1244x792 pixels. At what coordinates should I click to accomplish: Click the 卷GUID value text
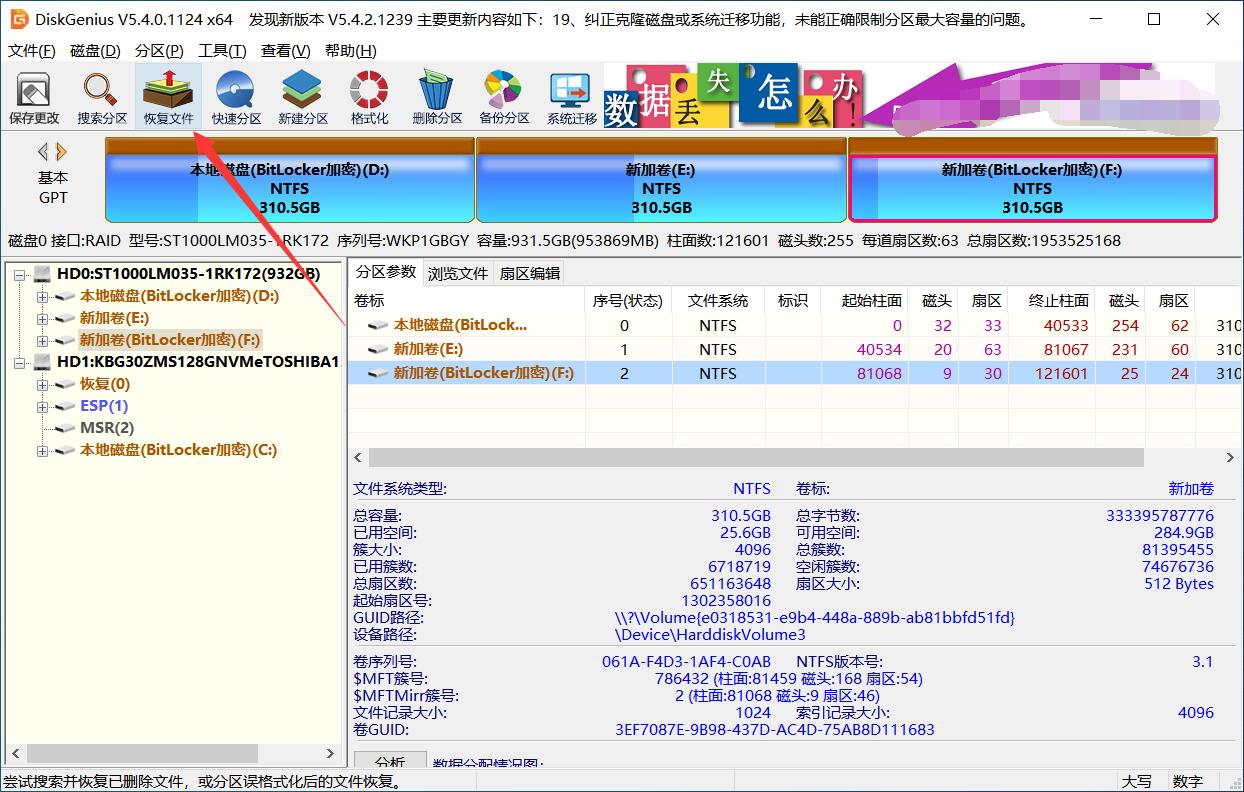point(774,730)
